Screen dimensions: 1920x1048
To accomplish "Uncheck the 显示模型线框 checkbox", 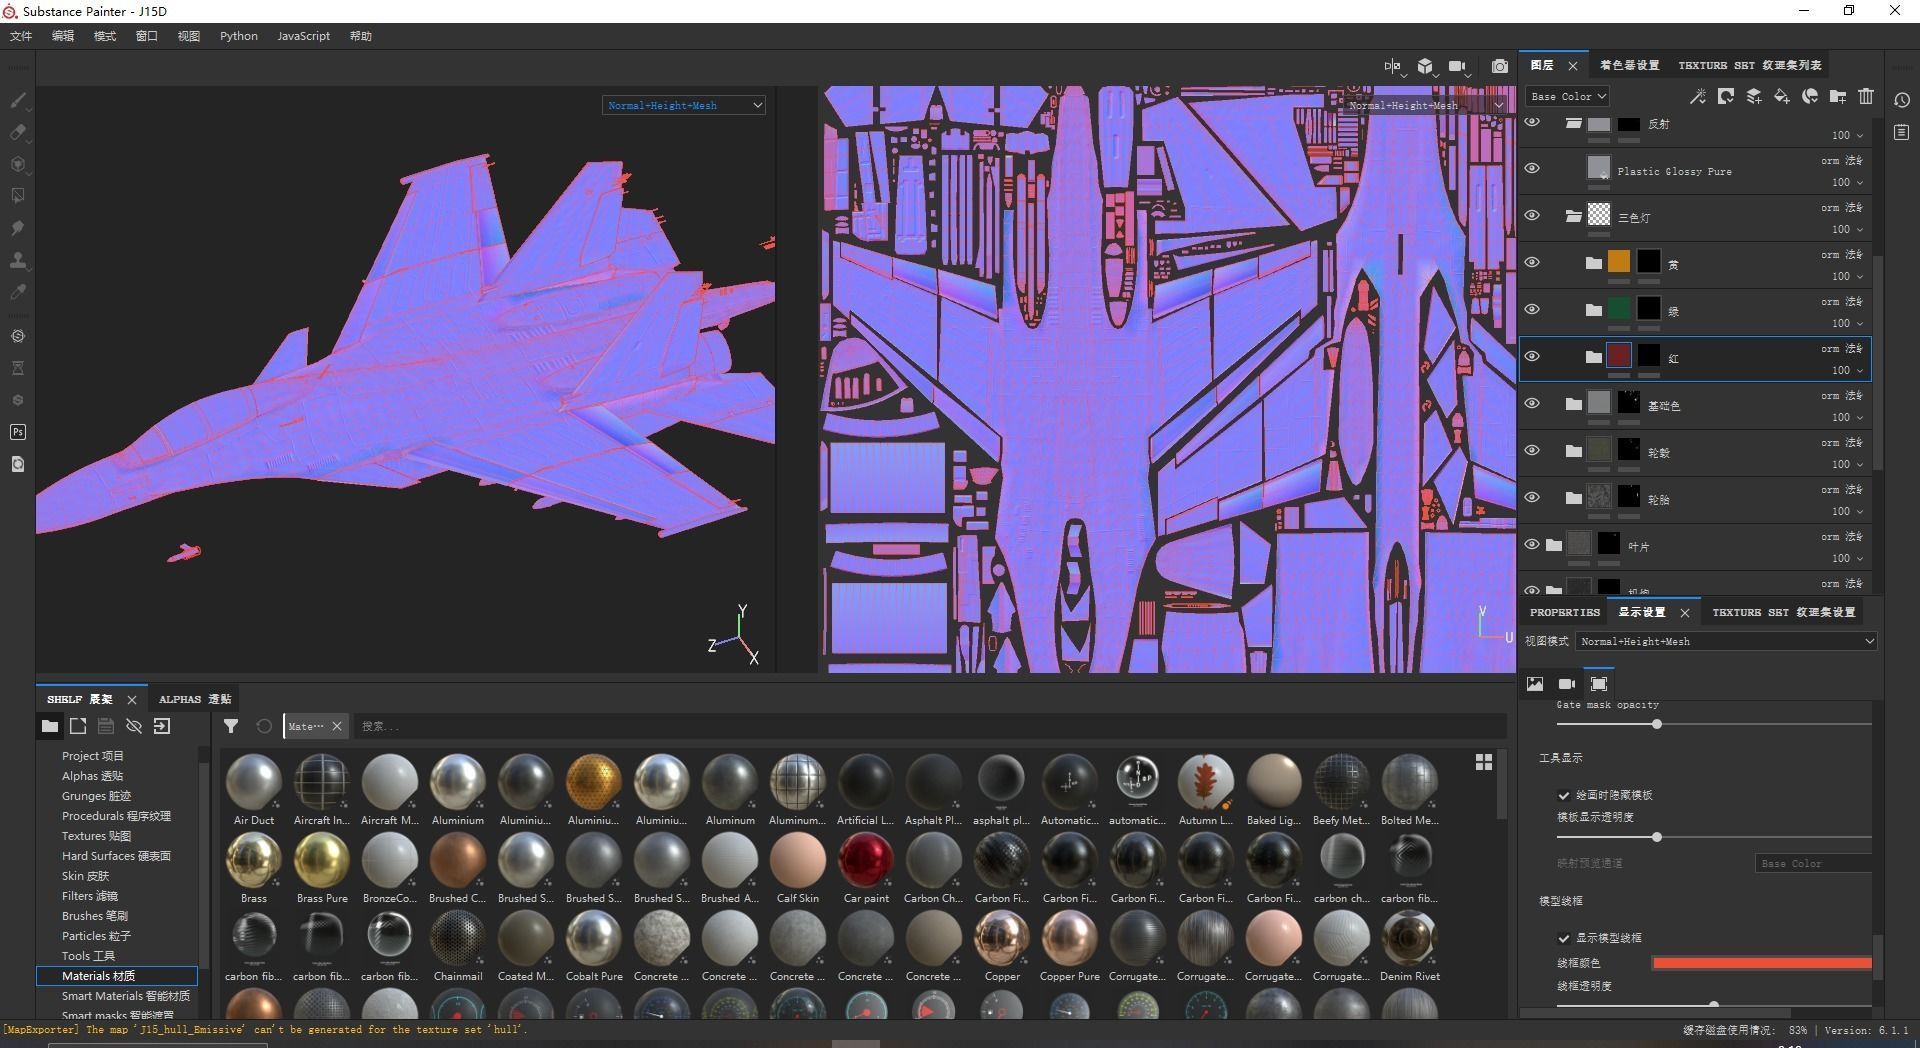I will click(x=1563, y=938).
